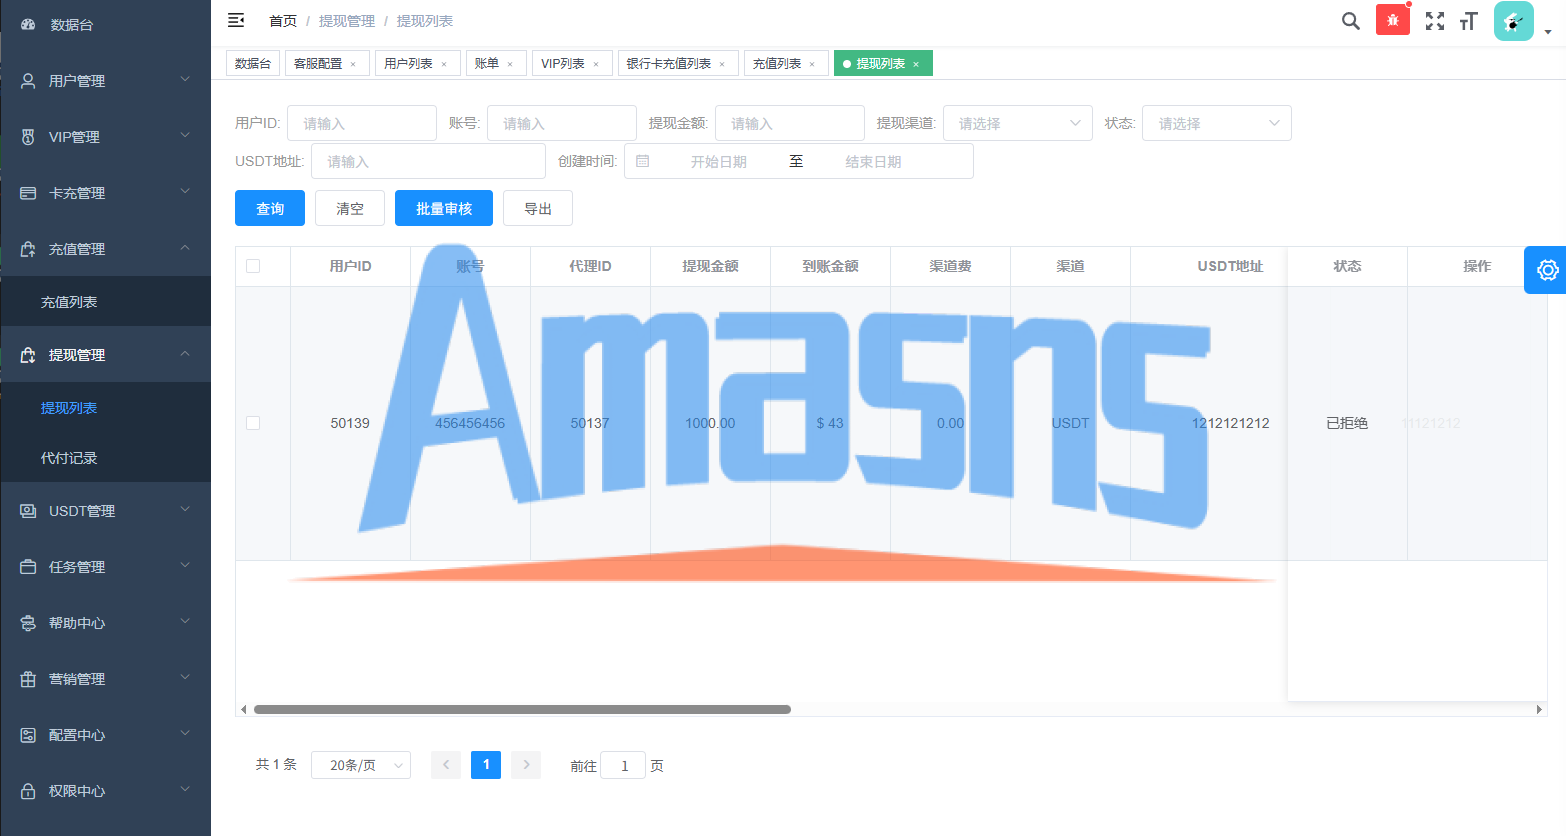Open the 状态 dropdown filter
Viewport: 1566px width, 836px height.
point(1216,123)
